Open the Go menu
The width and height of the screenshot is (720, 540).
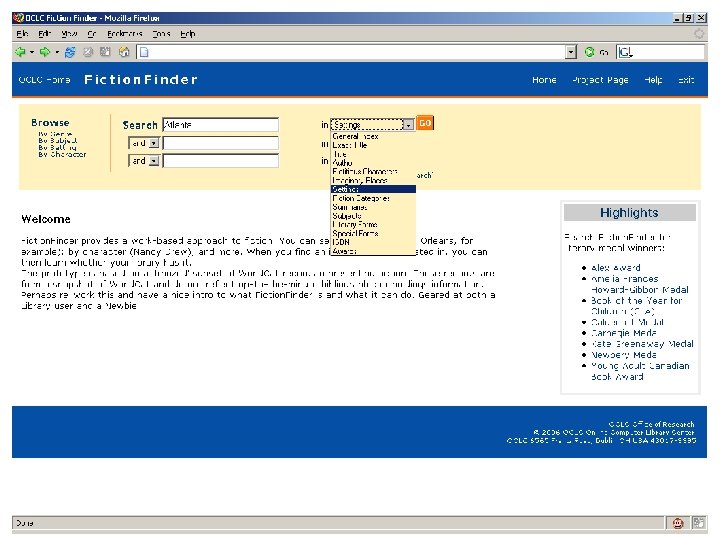point(92,34)
